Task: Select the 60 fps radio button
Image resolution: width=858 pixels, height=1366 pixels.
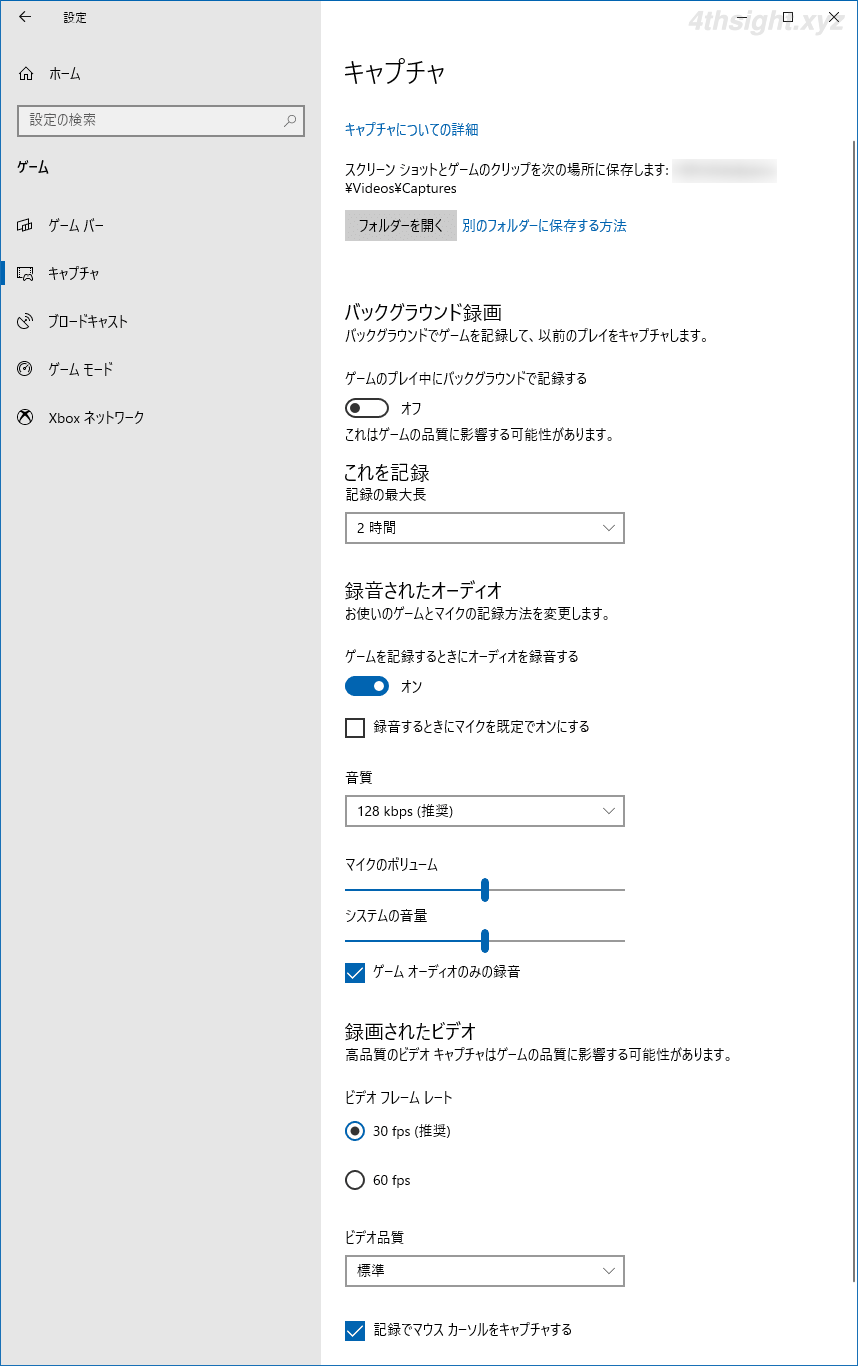Action: (354, 1181)
